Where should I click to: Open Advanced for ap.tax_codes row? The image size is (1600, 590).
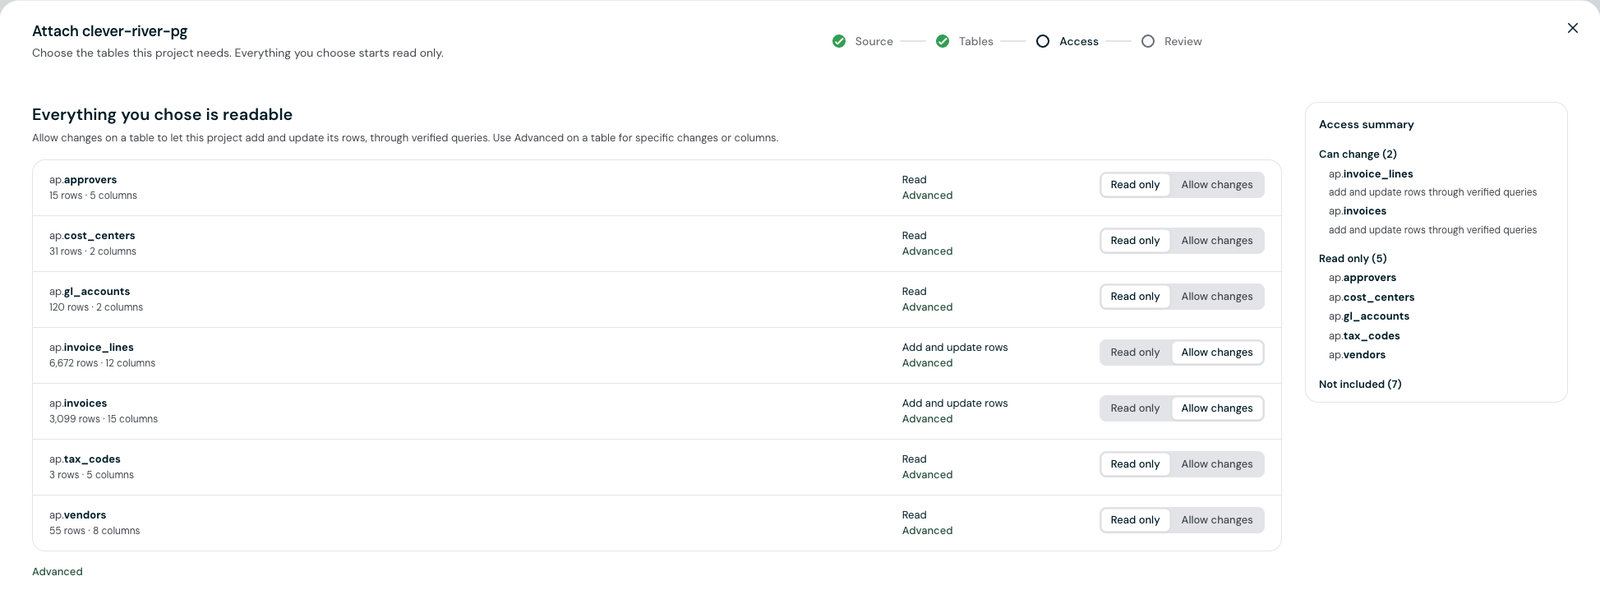927,476
